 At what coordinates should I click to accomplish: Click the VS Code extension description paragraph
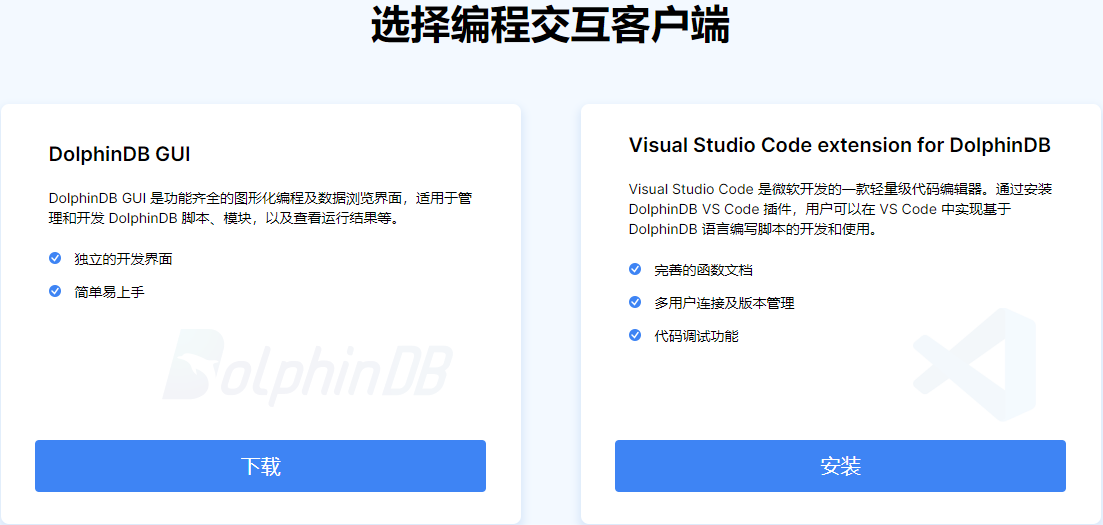[x=840, y=209]
